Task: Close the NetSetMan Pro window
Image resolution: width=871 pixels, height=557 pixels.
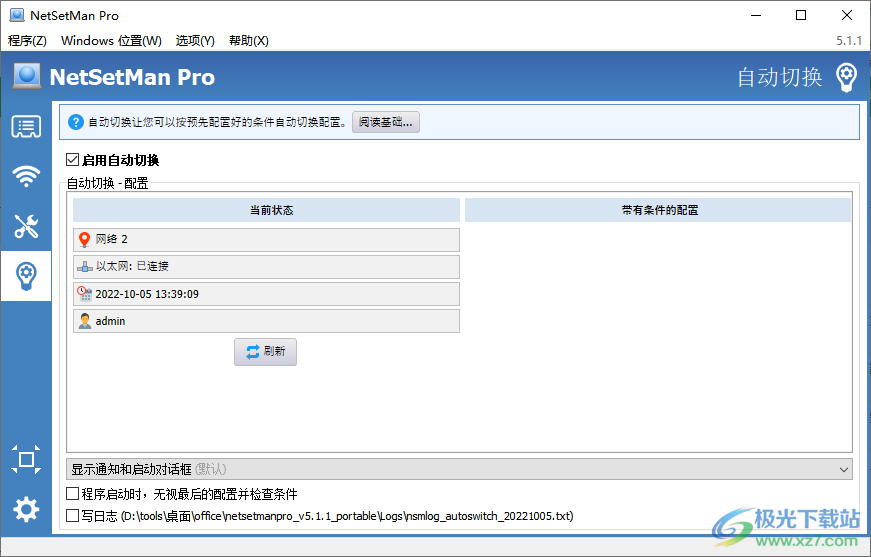Action: [x=847, y=15]
